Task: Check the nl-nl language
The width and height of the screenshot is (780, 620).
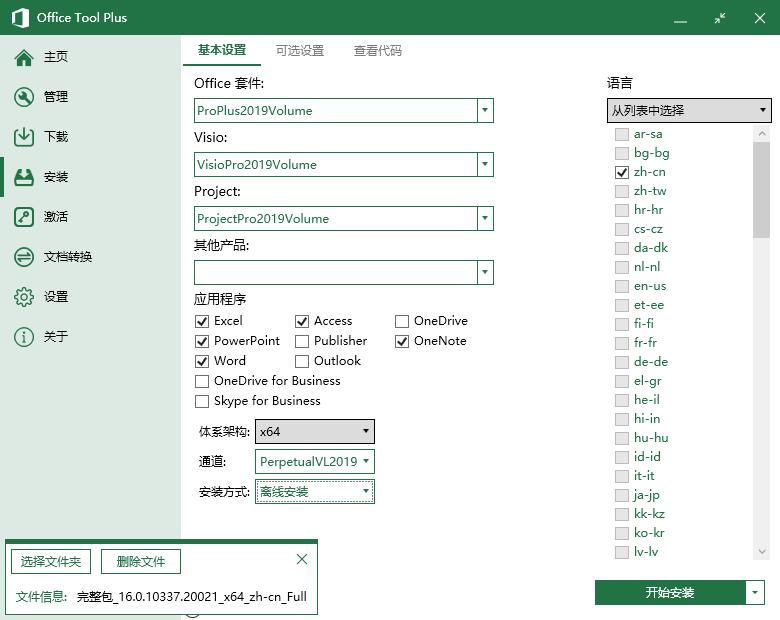Action: tap(622, 267)
